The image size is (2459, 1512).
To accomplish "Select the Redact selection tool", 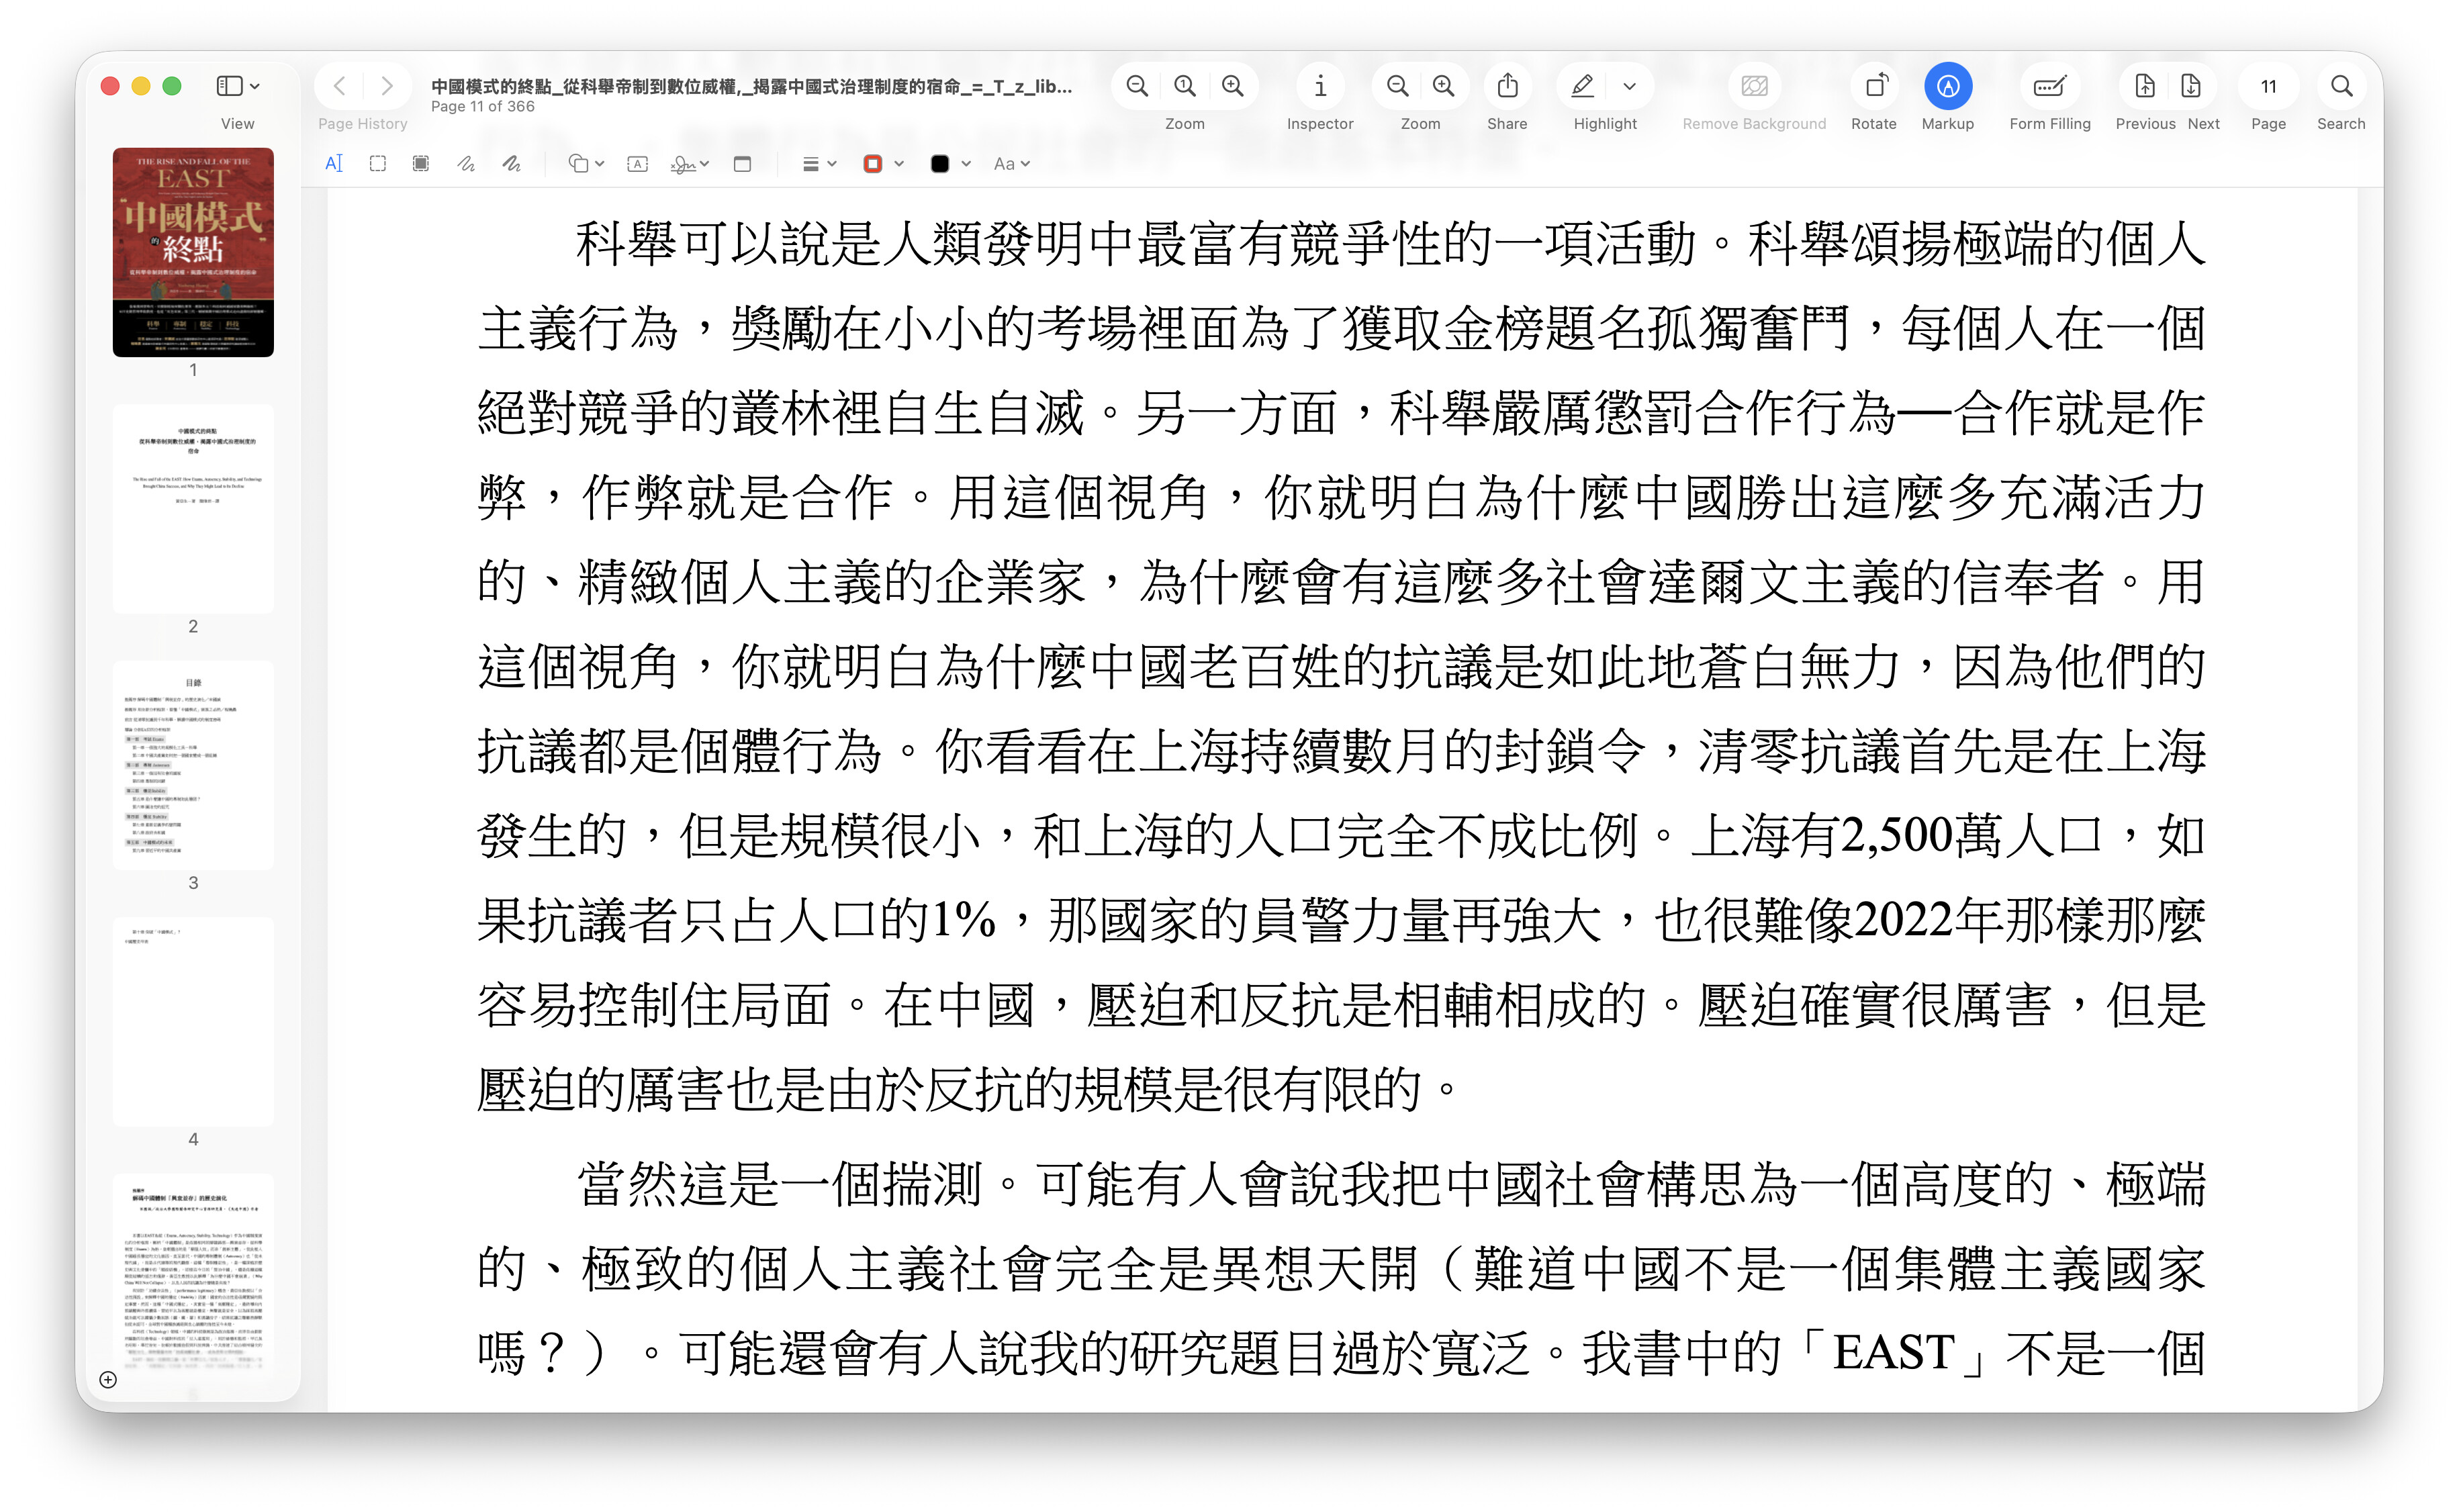I will [421, 164].
